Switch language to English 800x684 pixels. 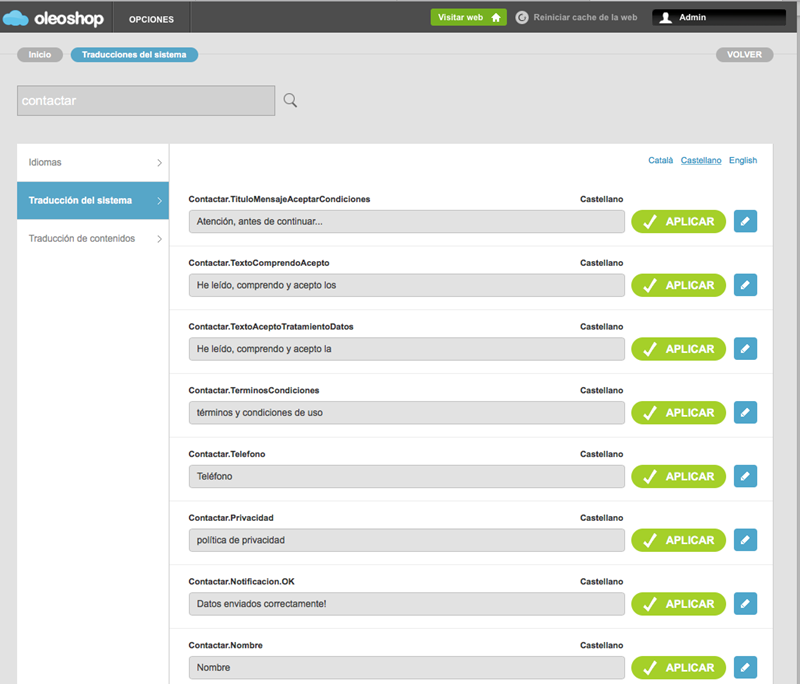[743, 160]
